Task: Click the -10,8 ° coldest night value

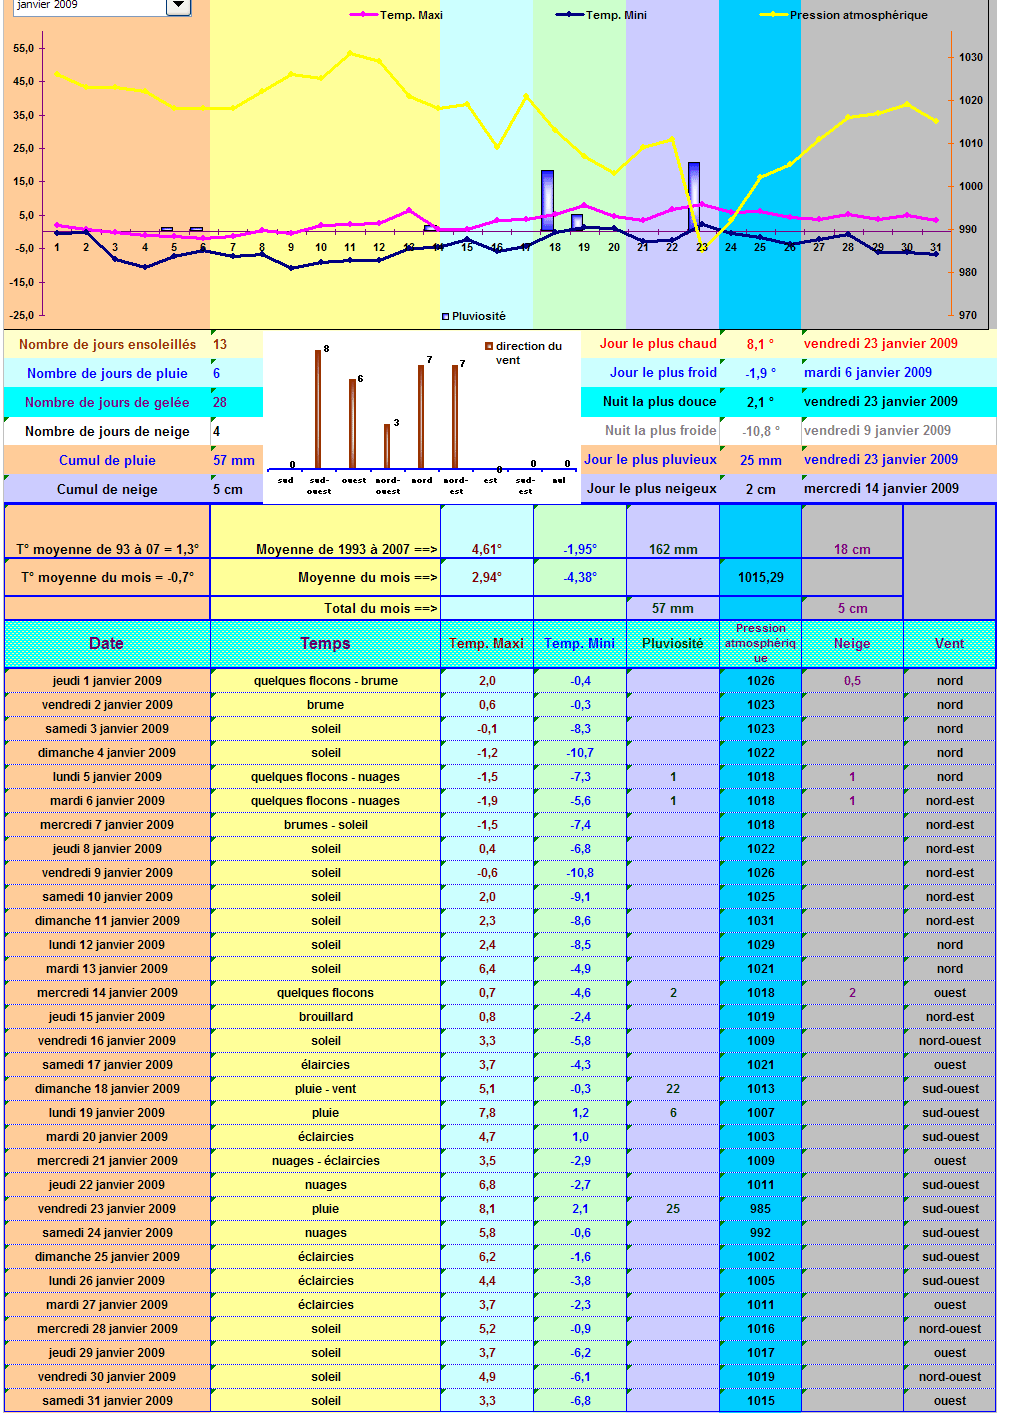Action: point(760,431)
